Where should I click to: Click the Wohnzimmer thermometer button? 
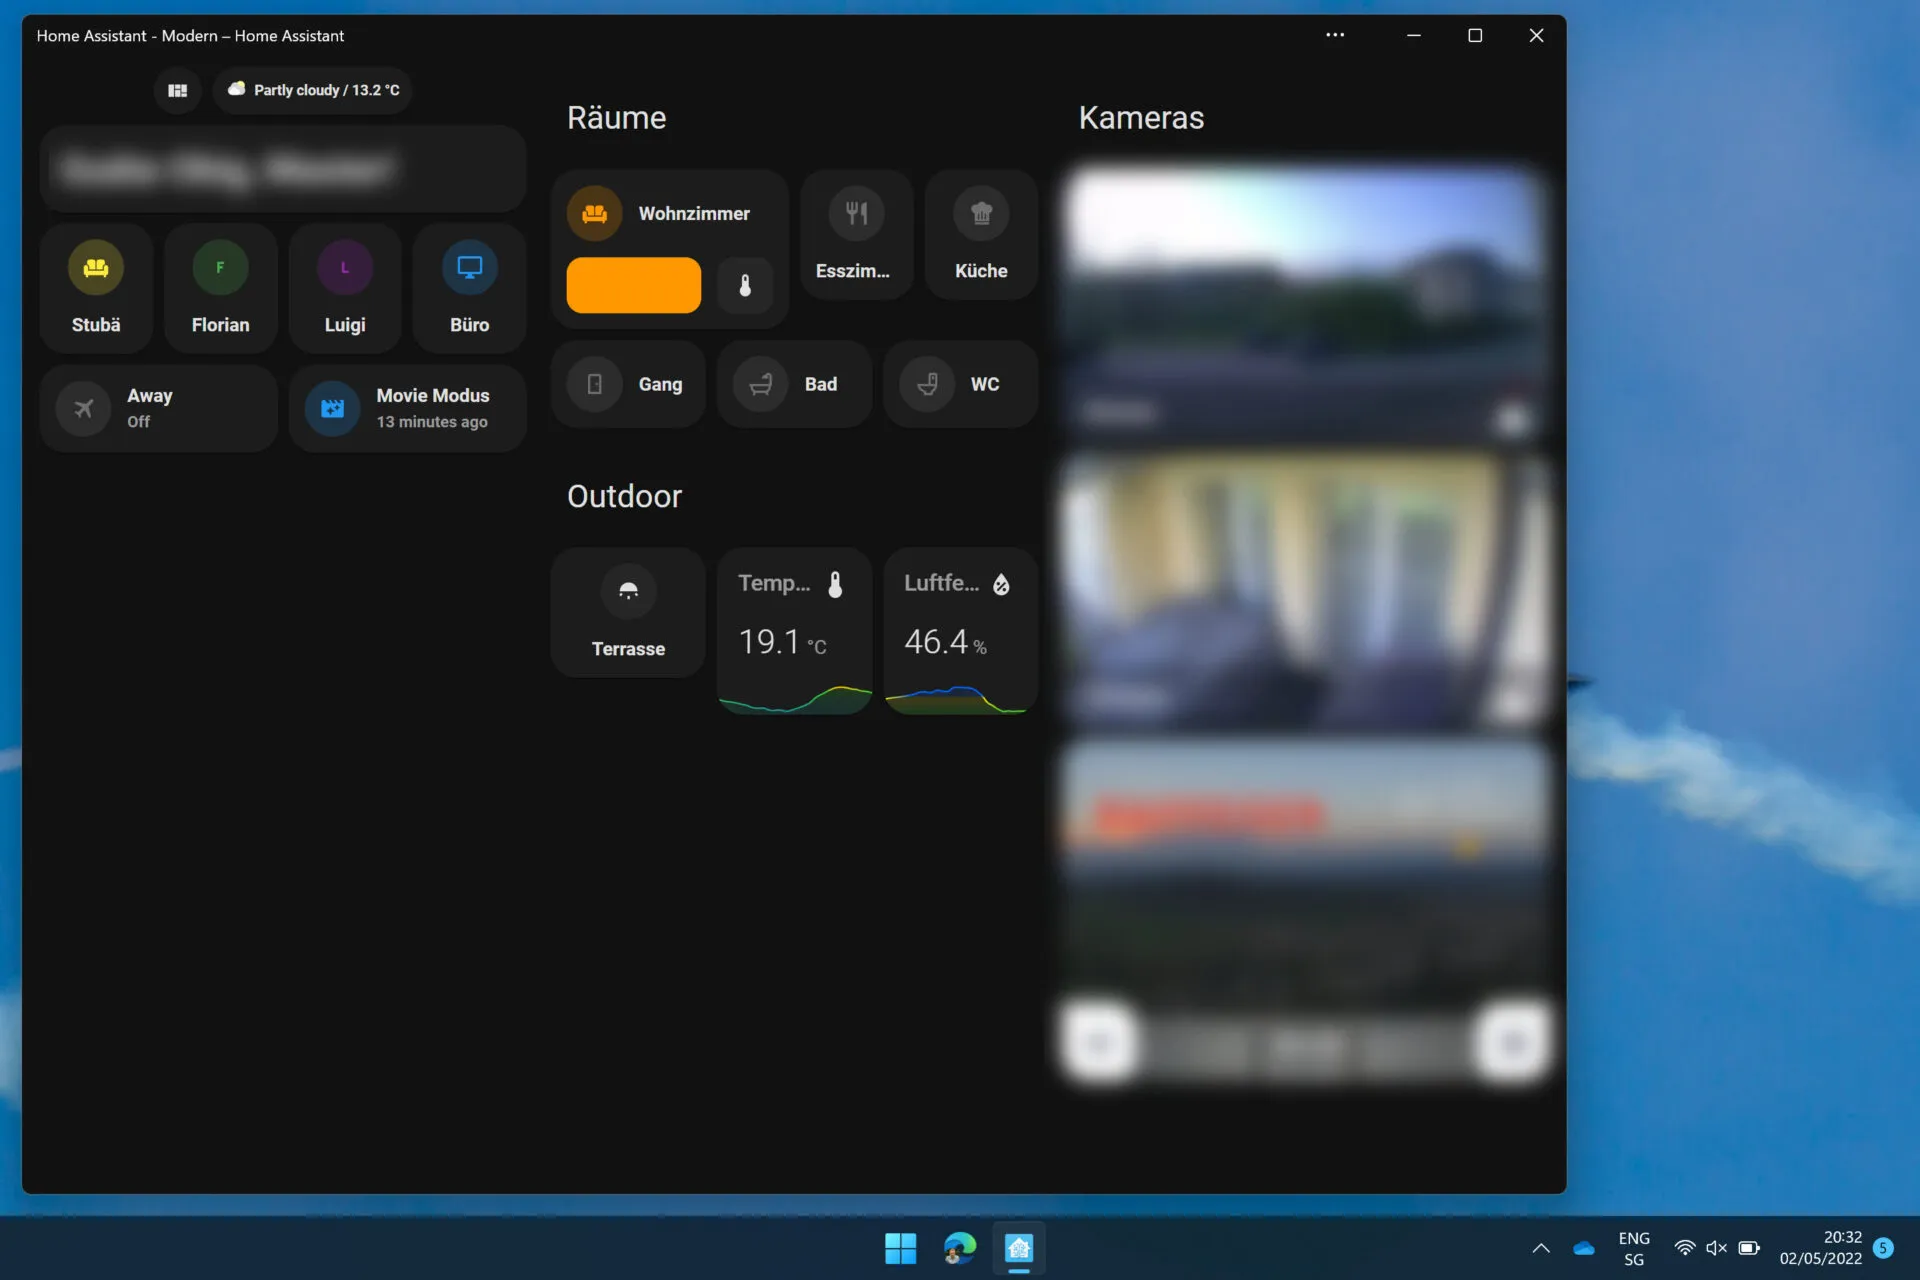pyautogui.click(x=745, y=285)
